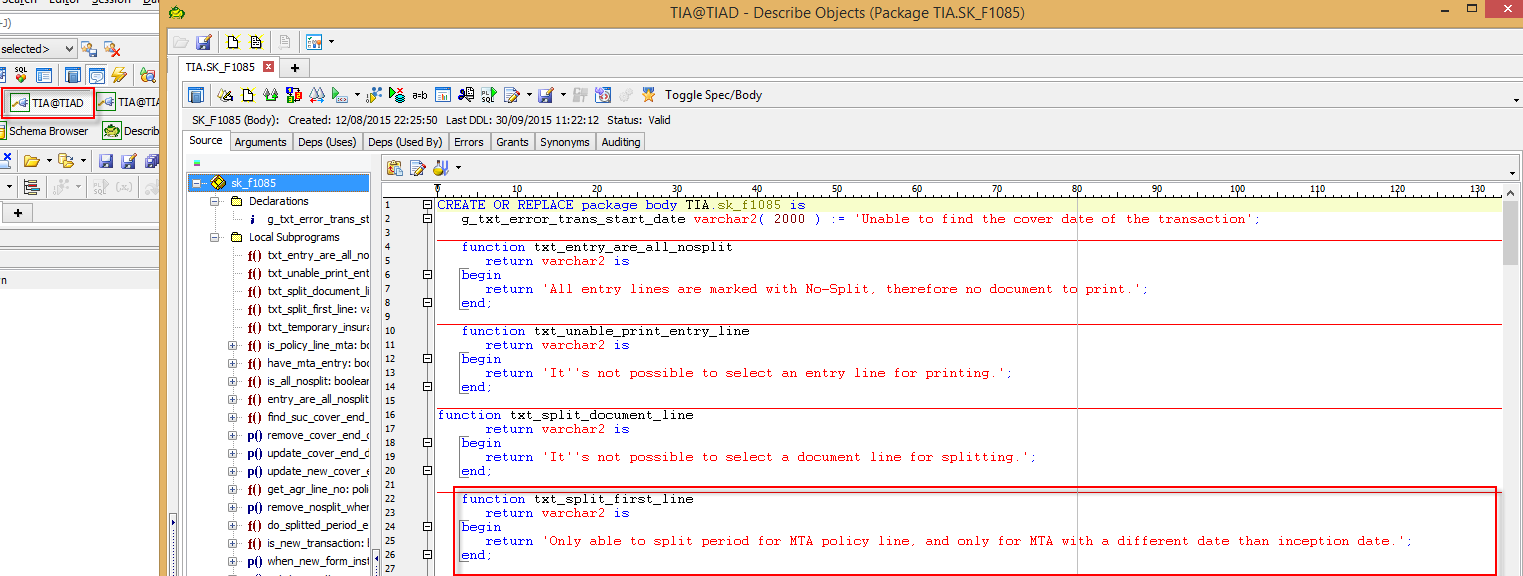The width and height of the screenshot is (1523, 576).
Task: Collapse code fold at line 1
Action: tap(427, 205)
